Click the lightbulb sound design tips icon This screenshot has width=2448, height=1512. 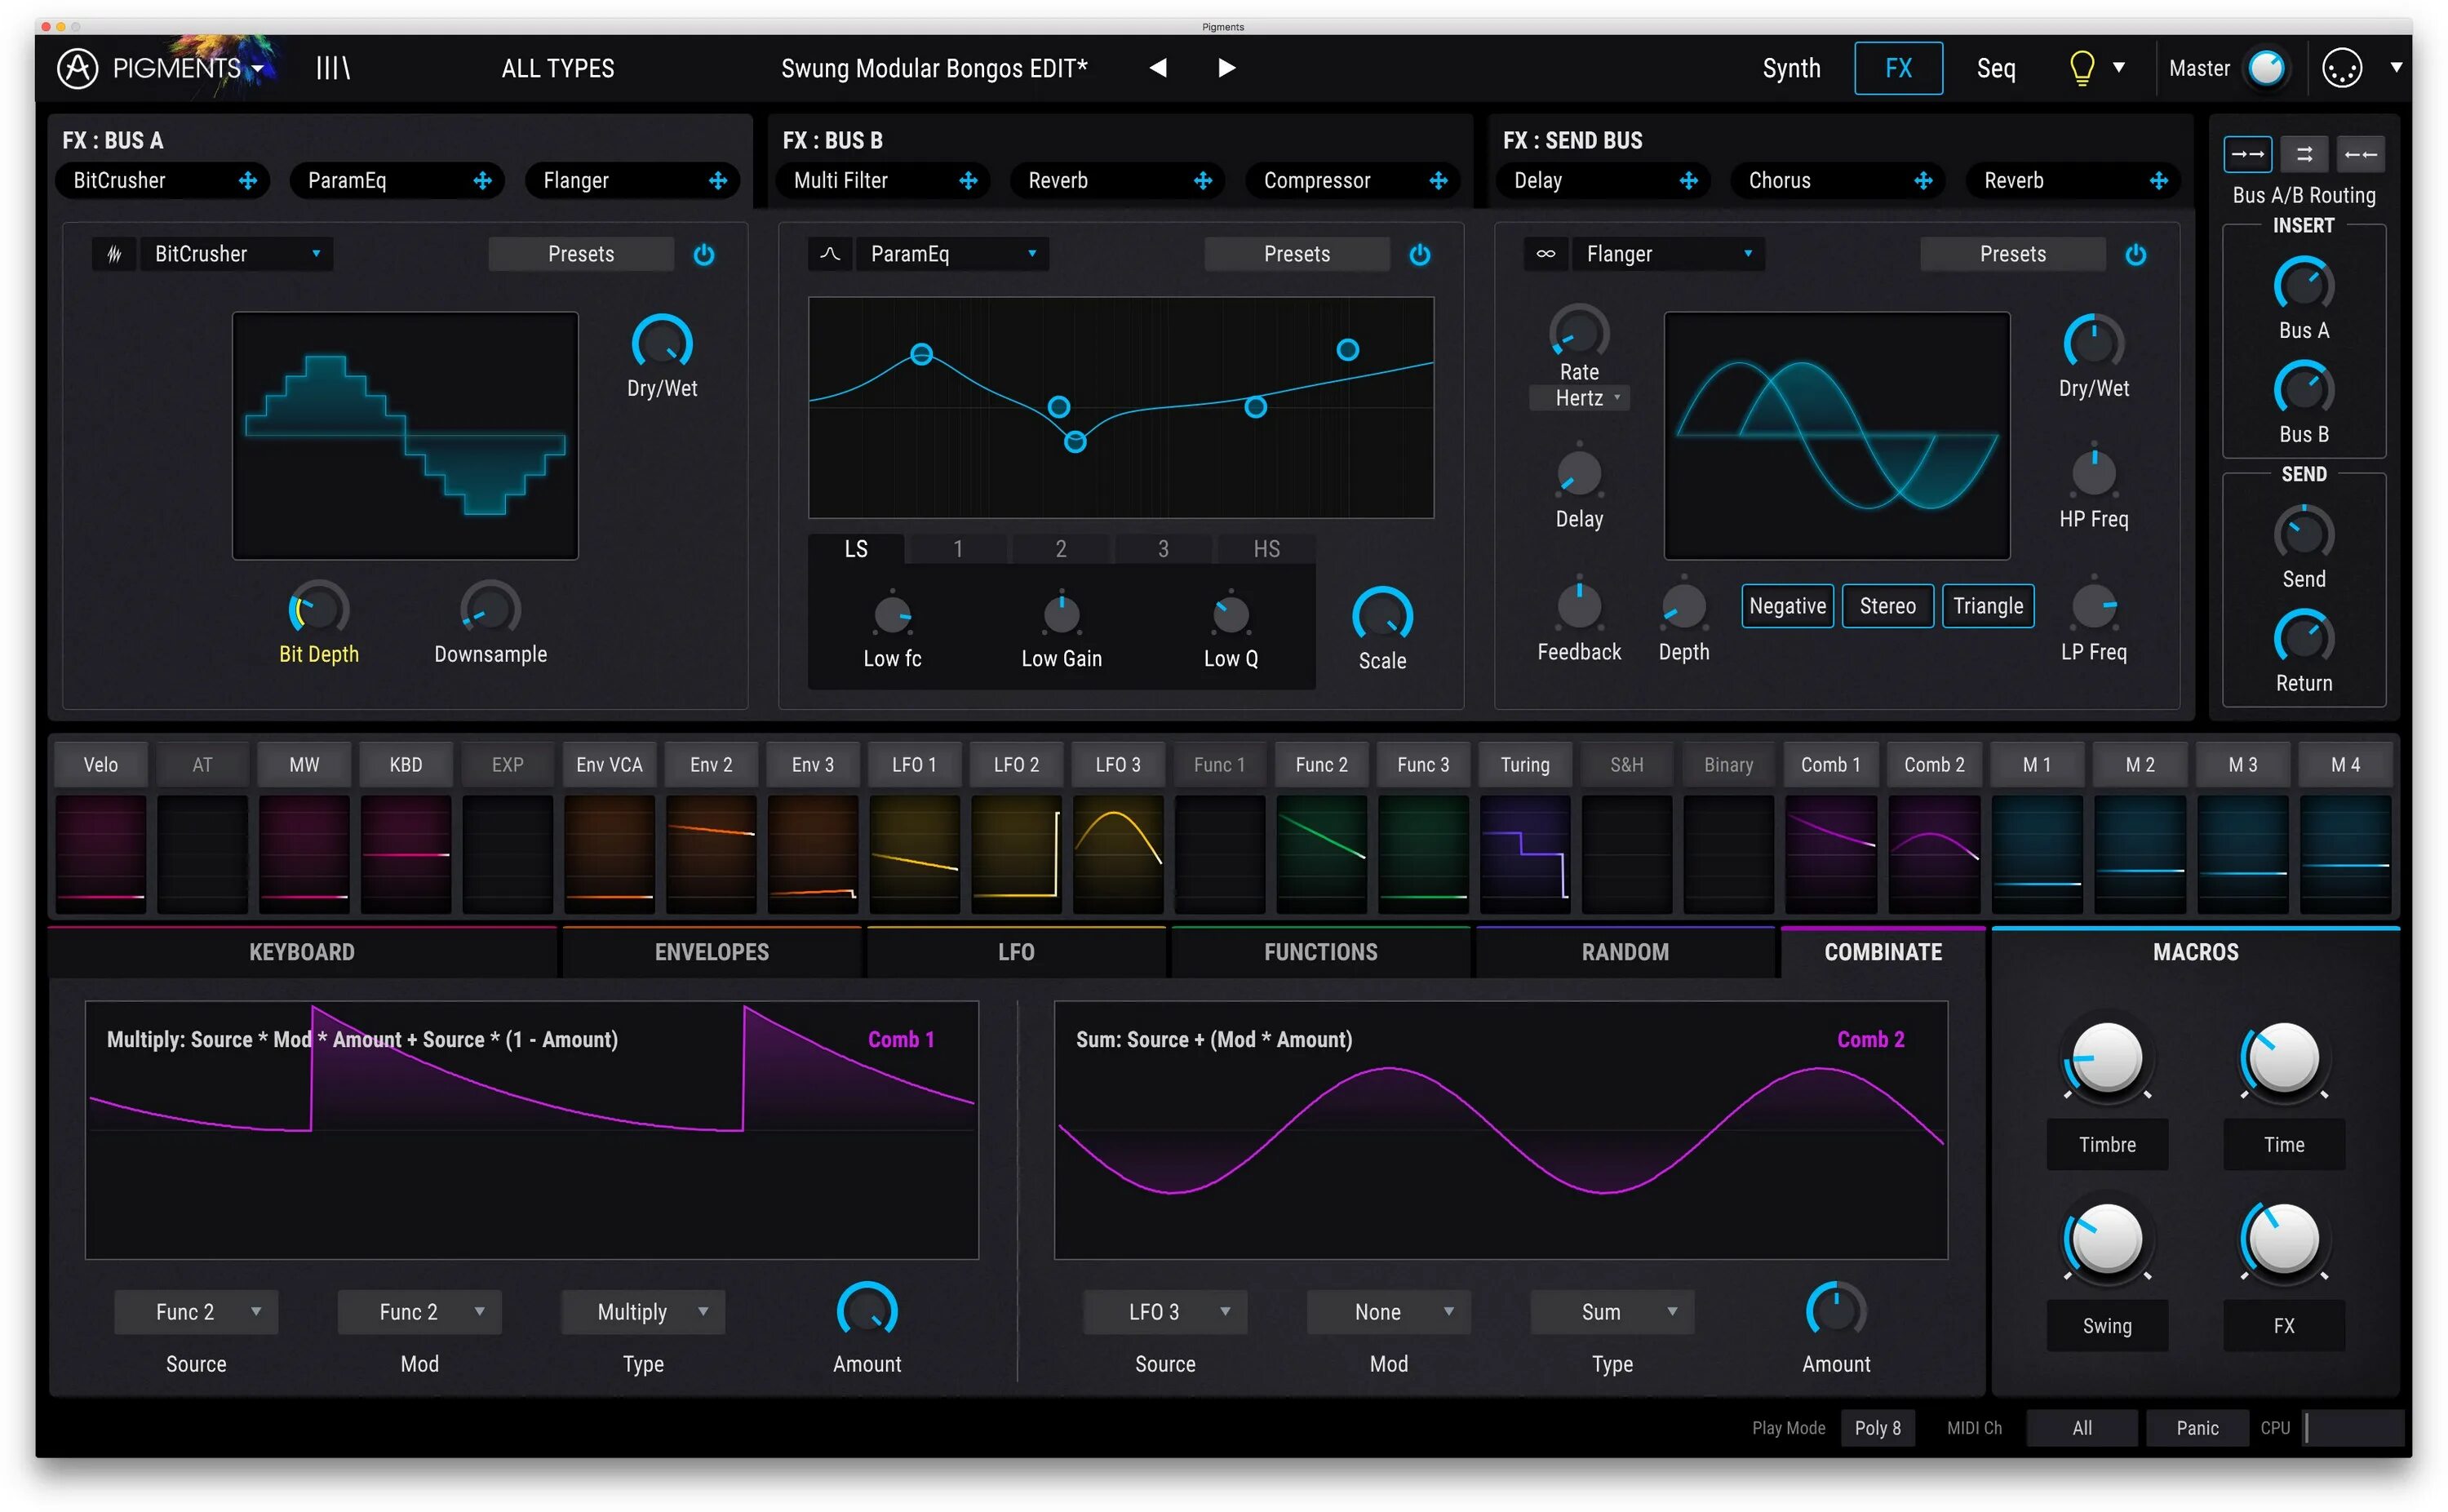tap(2082, 68)
